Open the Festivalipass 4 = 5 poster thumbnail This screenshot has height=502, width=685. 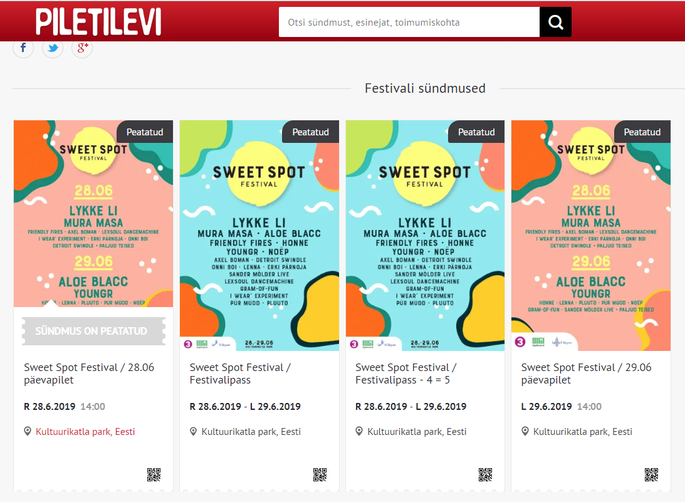pyautogui.click(x=425, y=235)
